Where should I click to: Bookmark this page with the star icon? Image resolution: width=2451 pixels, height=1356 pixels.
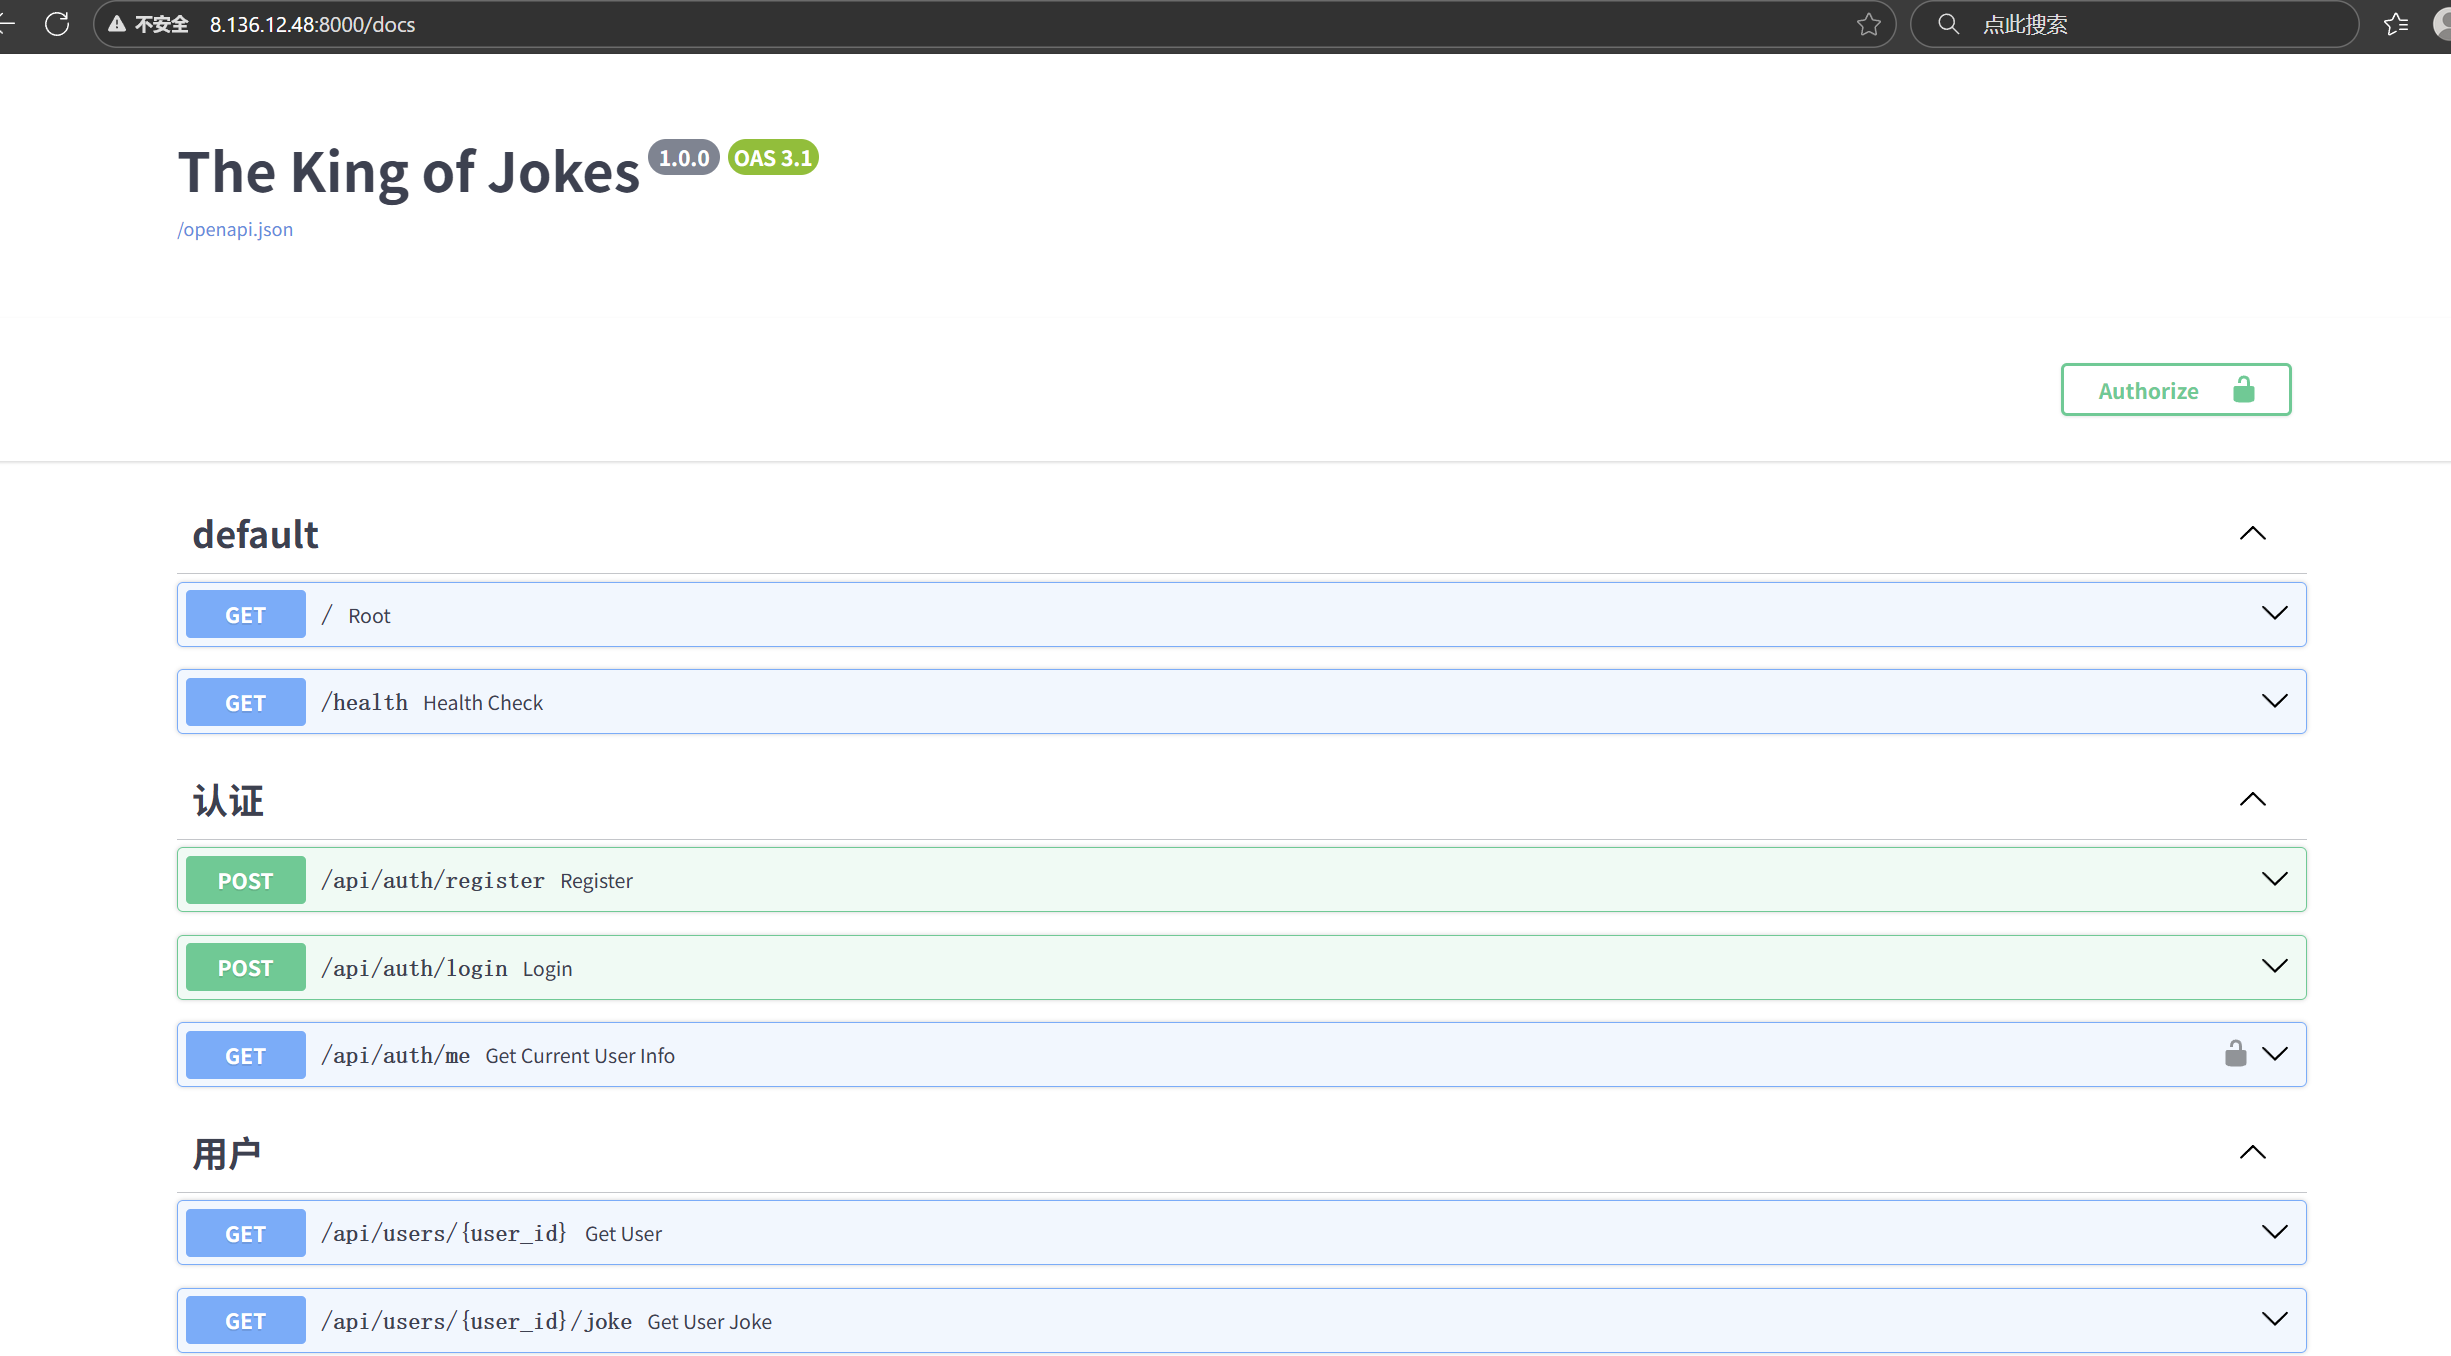pyautogui.click(x=1868, y=24)
